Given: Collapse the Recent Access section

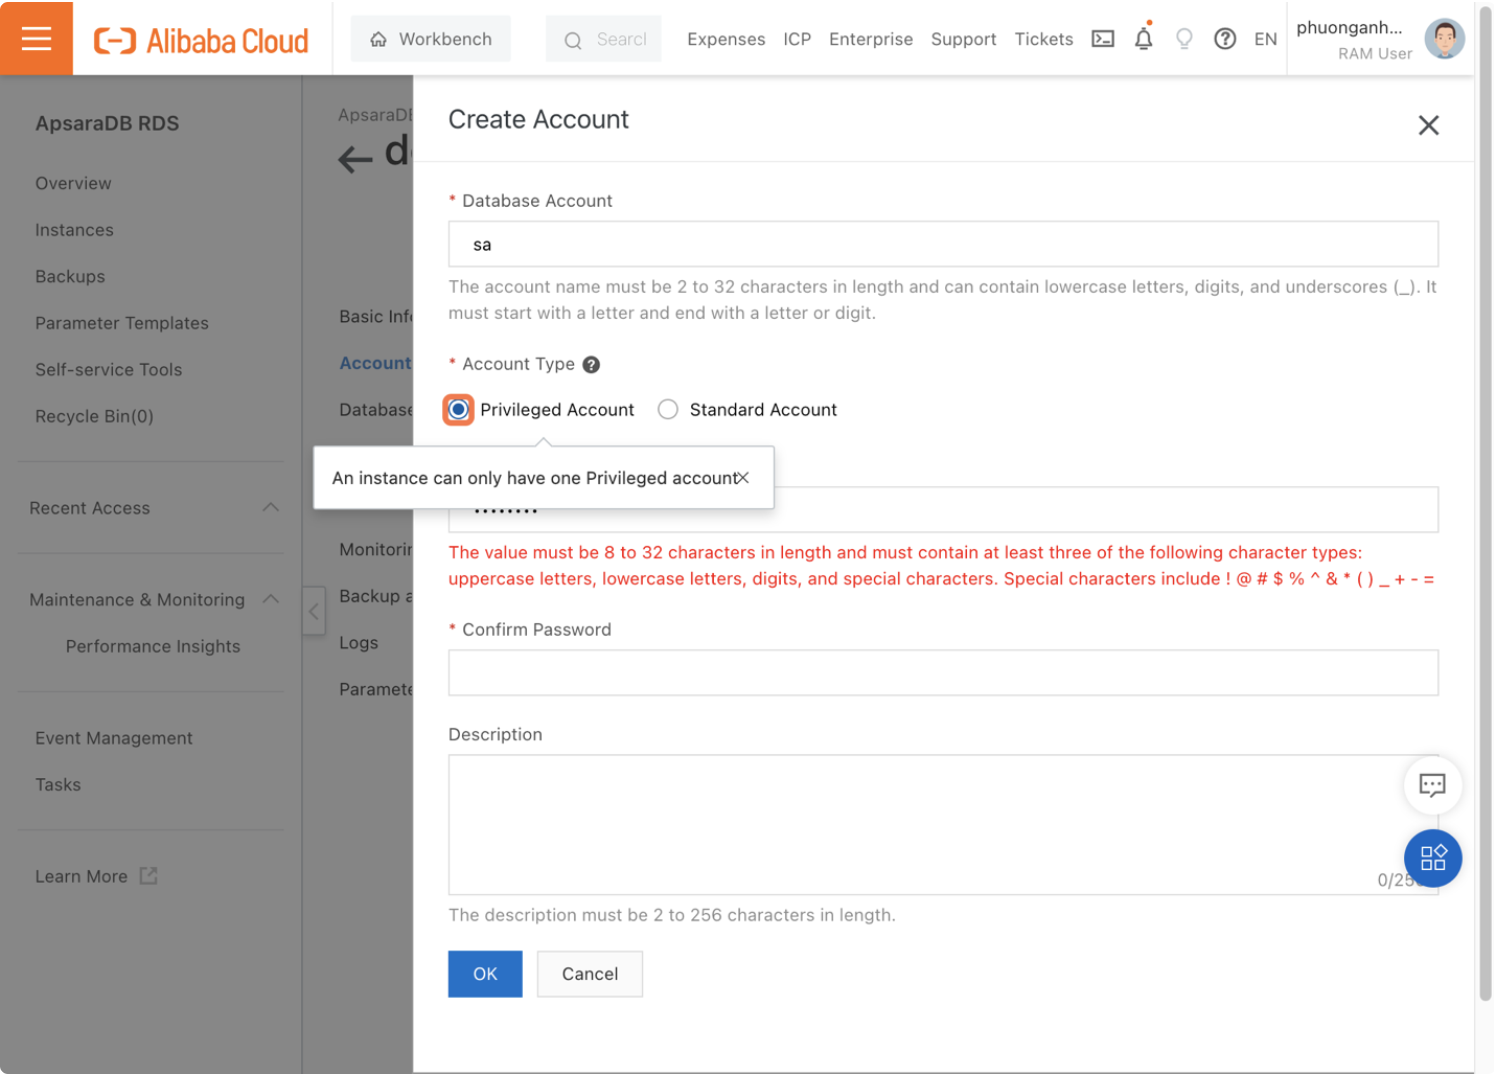Looking at the screenshot, I should tap(271, 507).
